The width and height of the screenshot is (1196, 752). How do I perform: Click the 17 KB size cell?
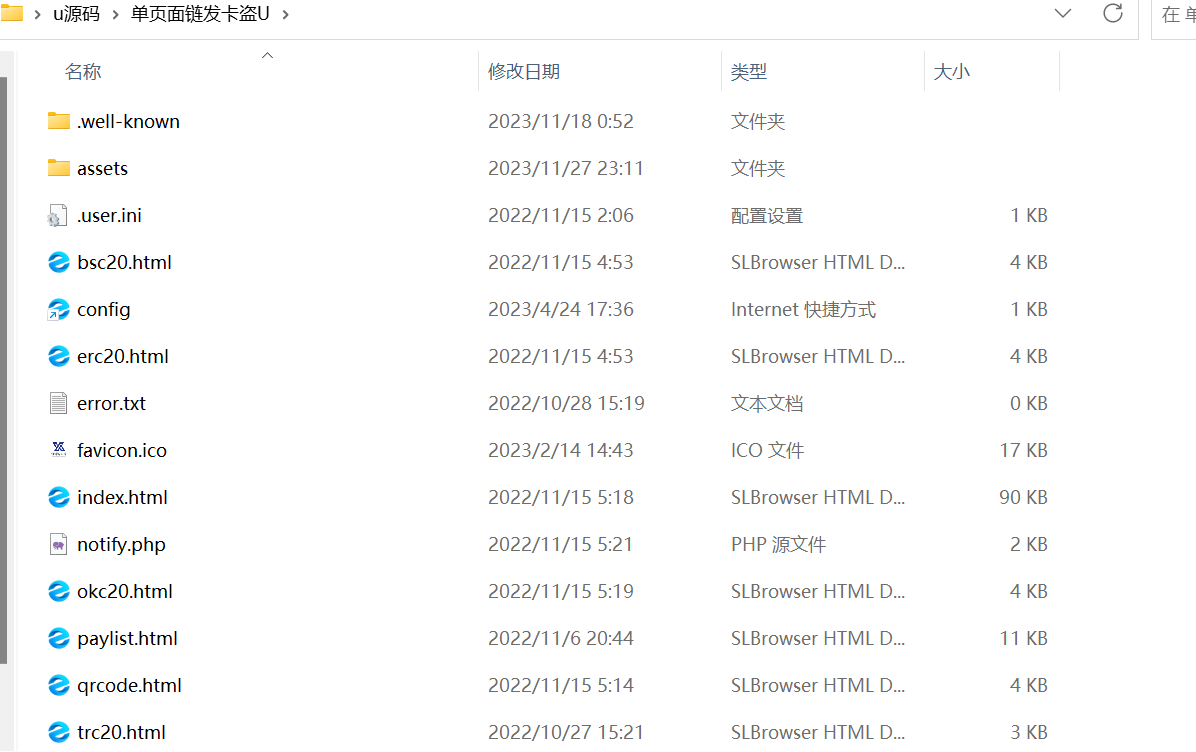(x=1023, y=451)
